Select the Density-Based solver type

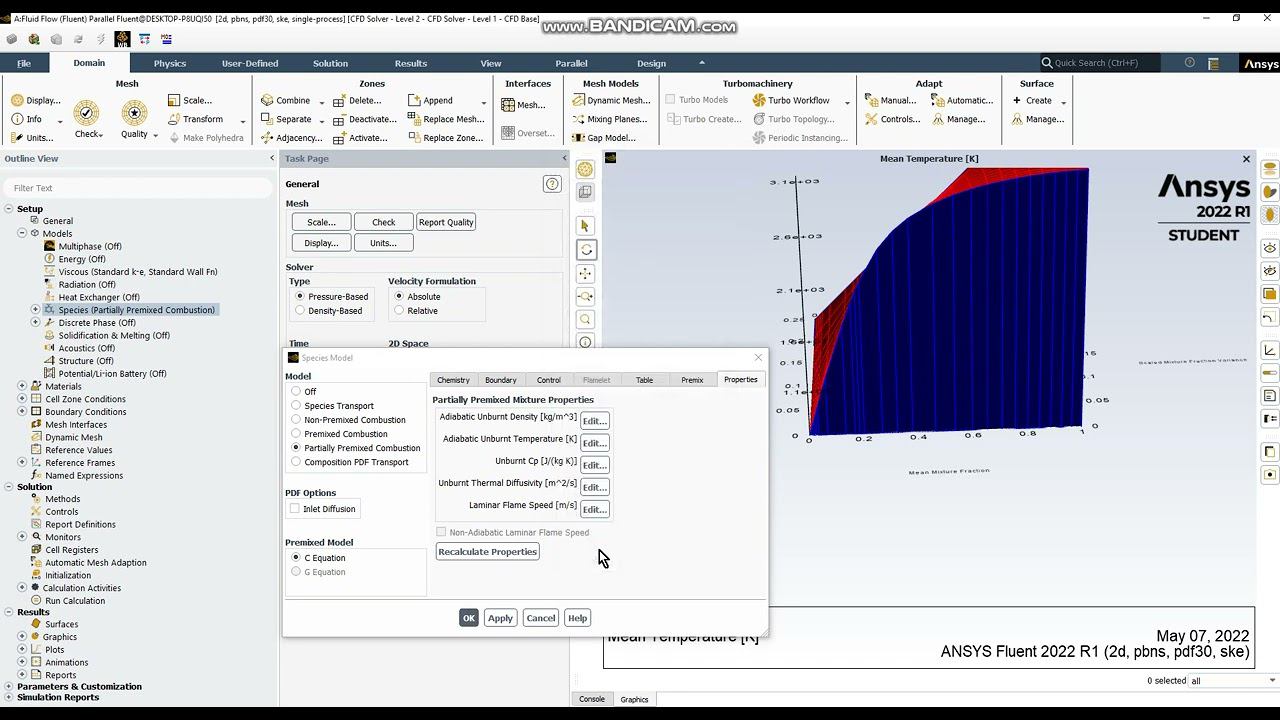click(300, 310)
